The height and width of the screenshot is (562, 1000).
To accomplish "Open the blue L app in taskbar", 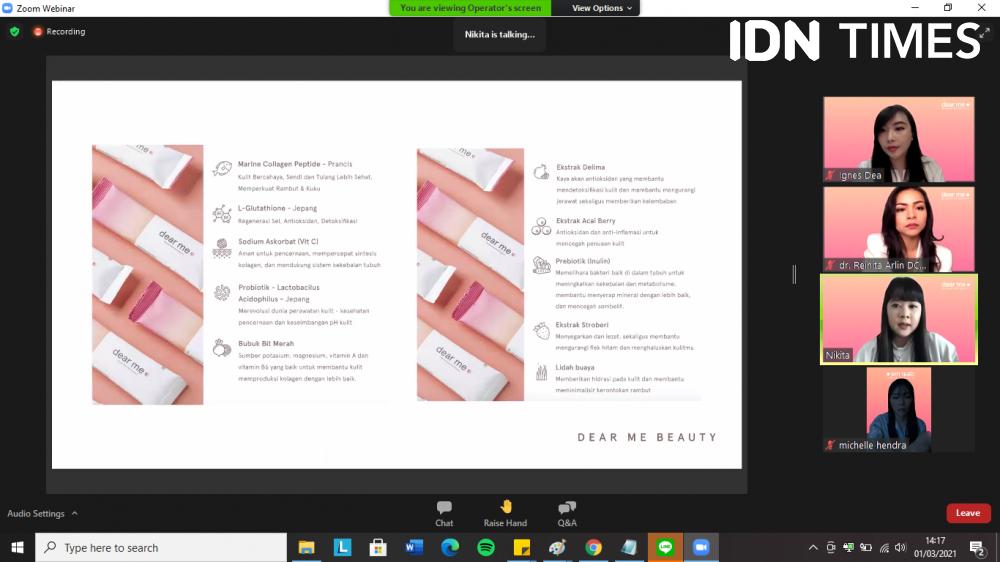I will (x=342, y=547).
